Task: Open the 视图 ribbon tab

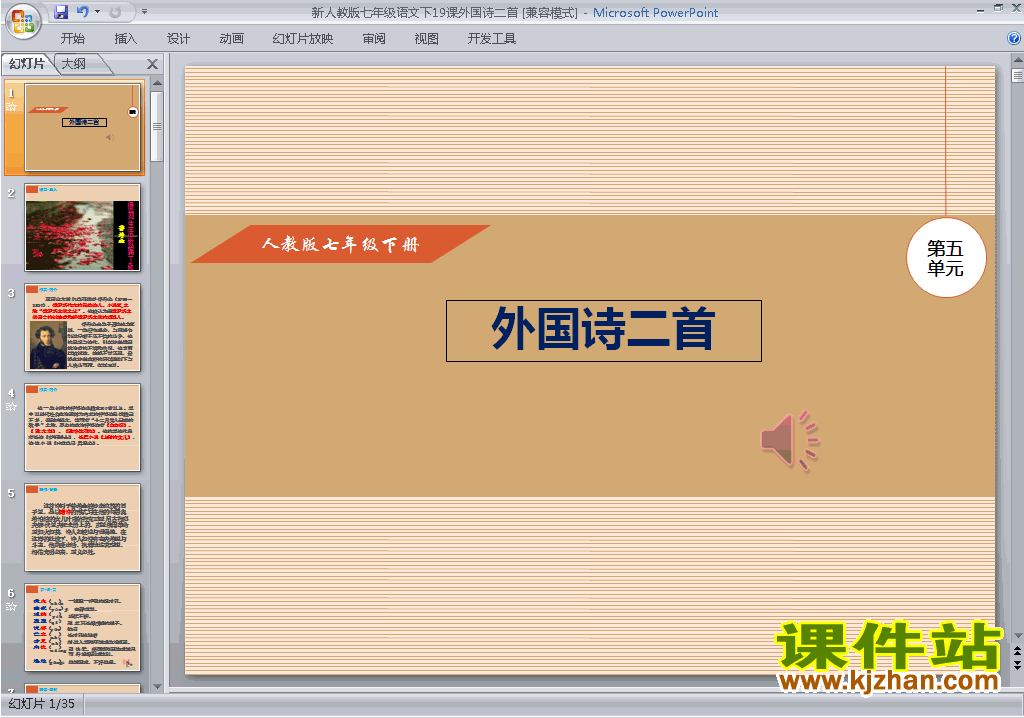Action: click(426, 39)
